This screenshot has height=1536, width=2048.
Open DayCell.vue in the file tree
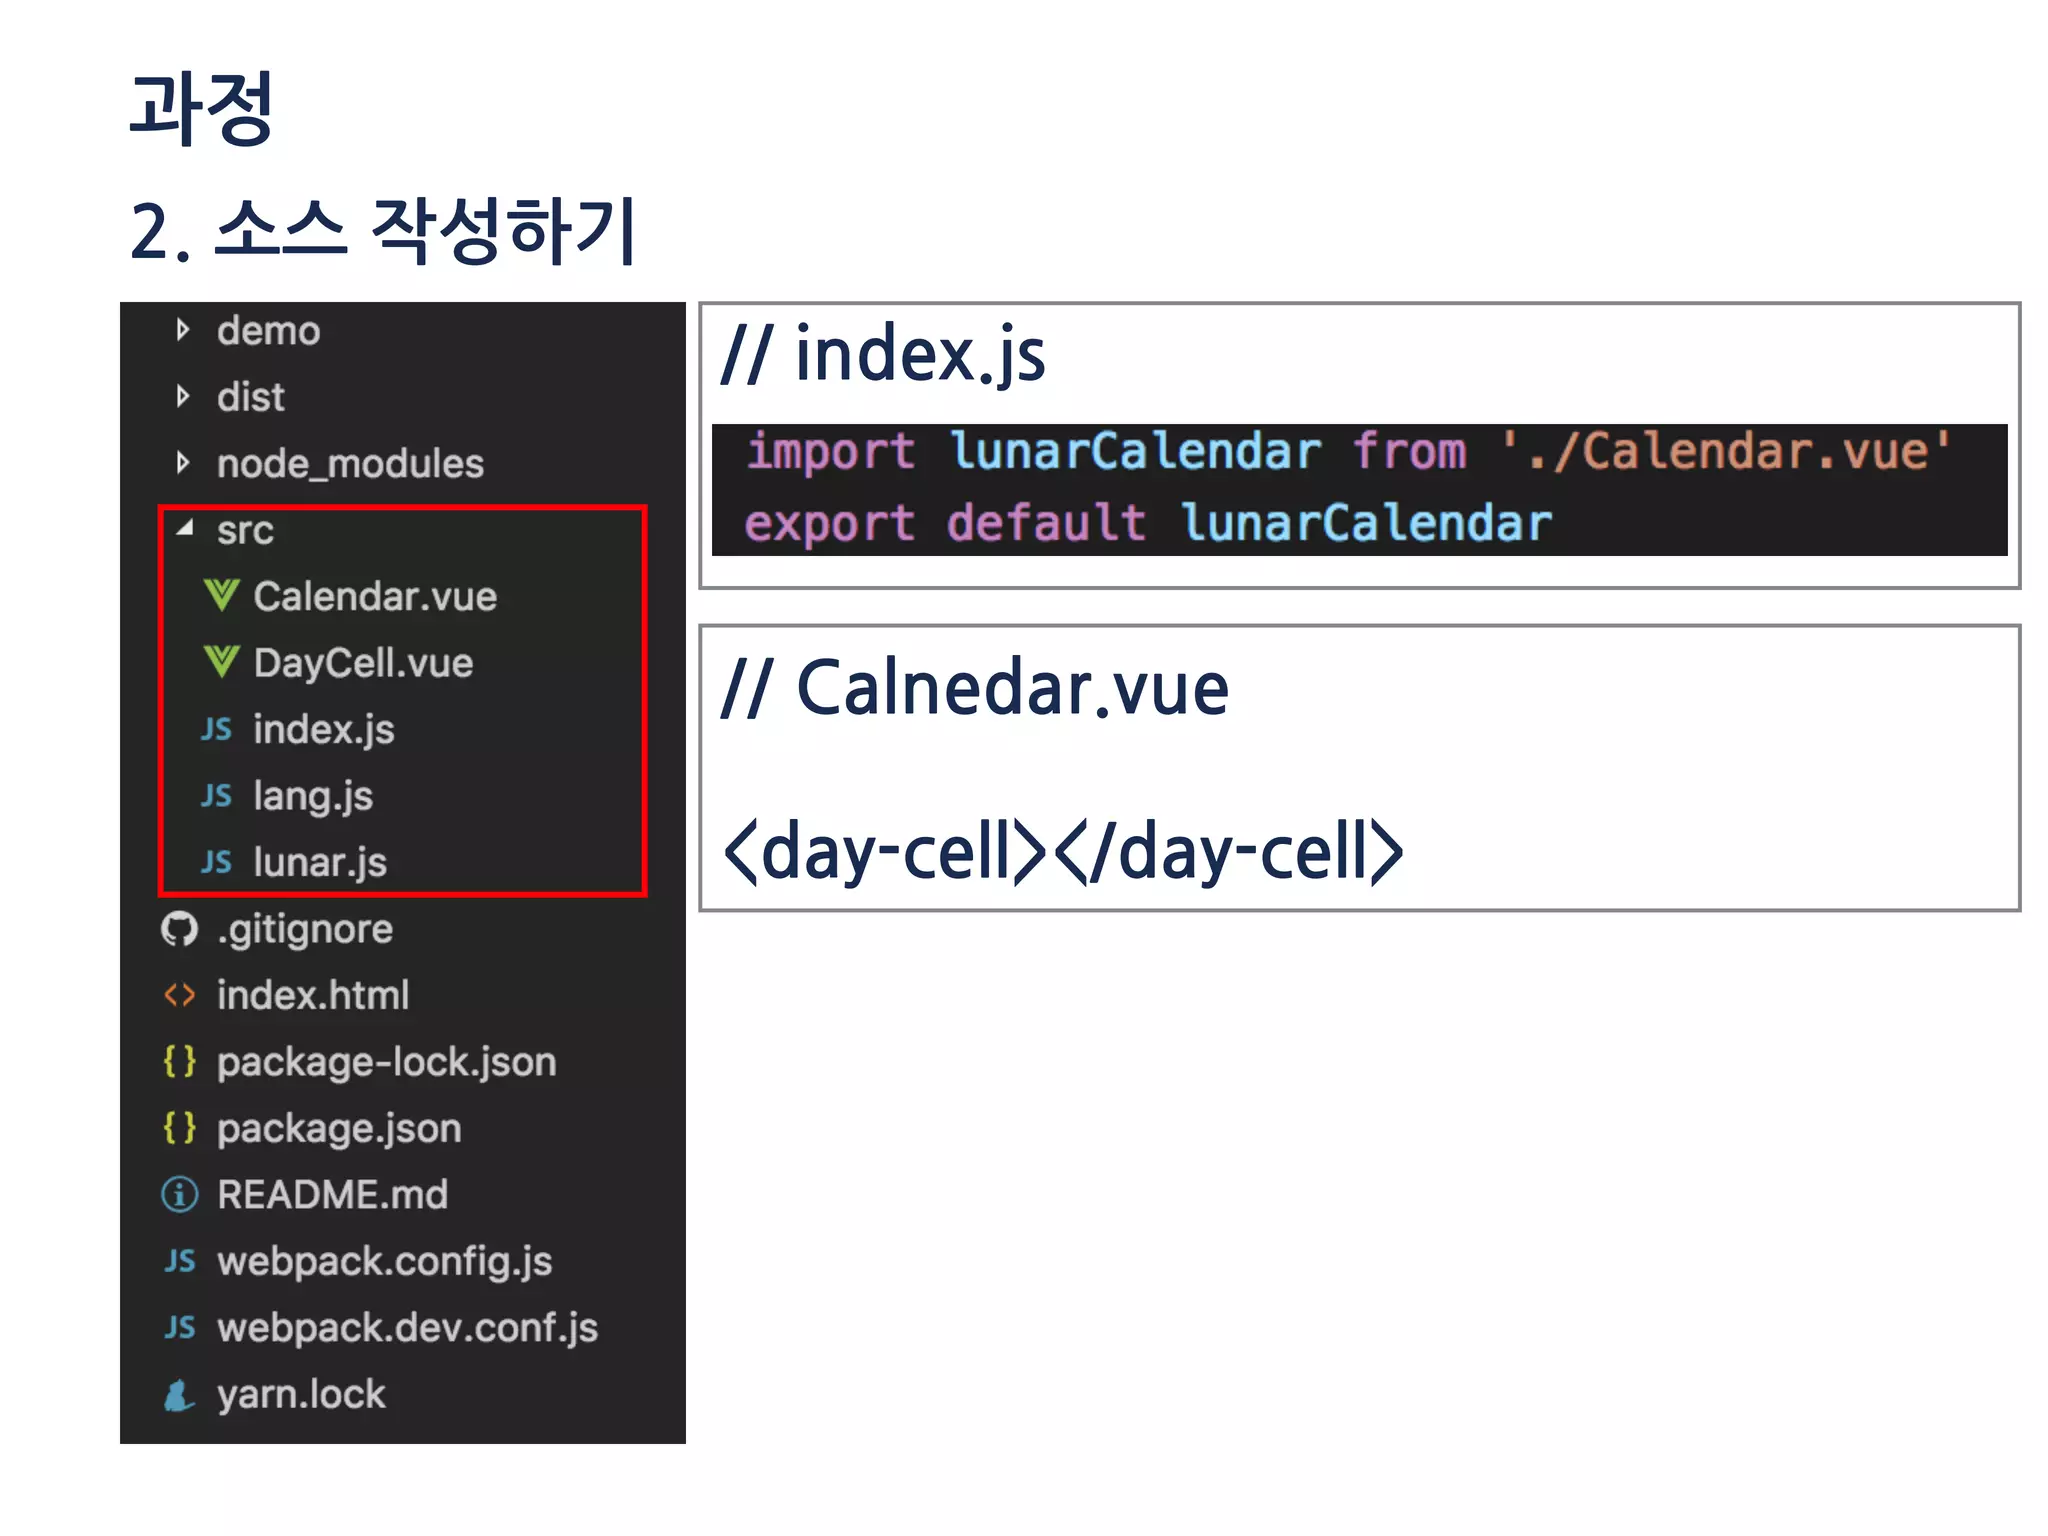[x=363, y=663]
